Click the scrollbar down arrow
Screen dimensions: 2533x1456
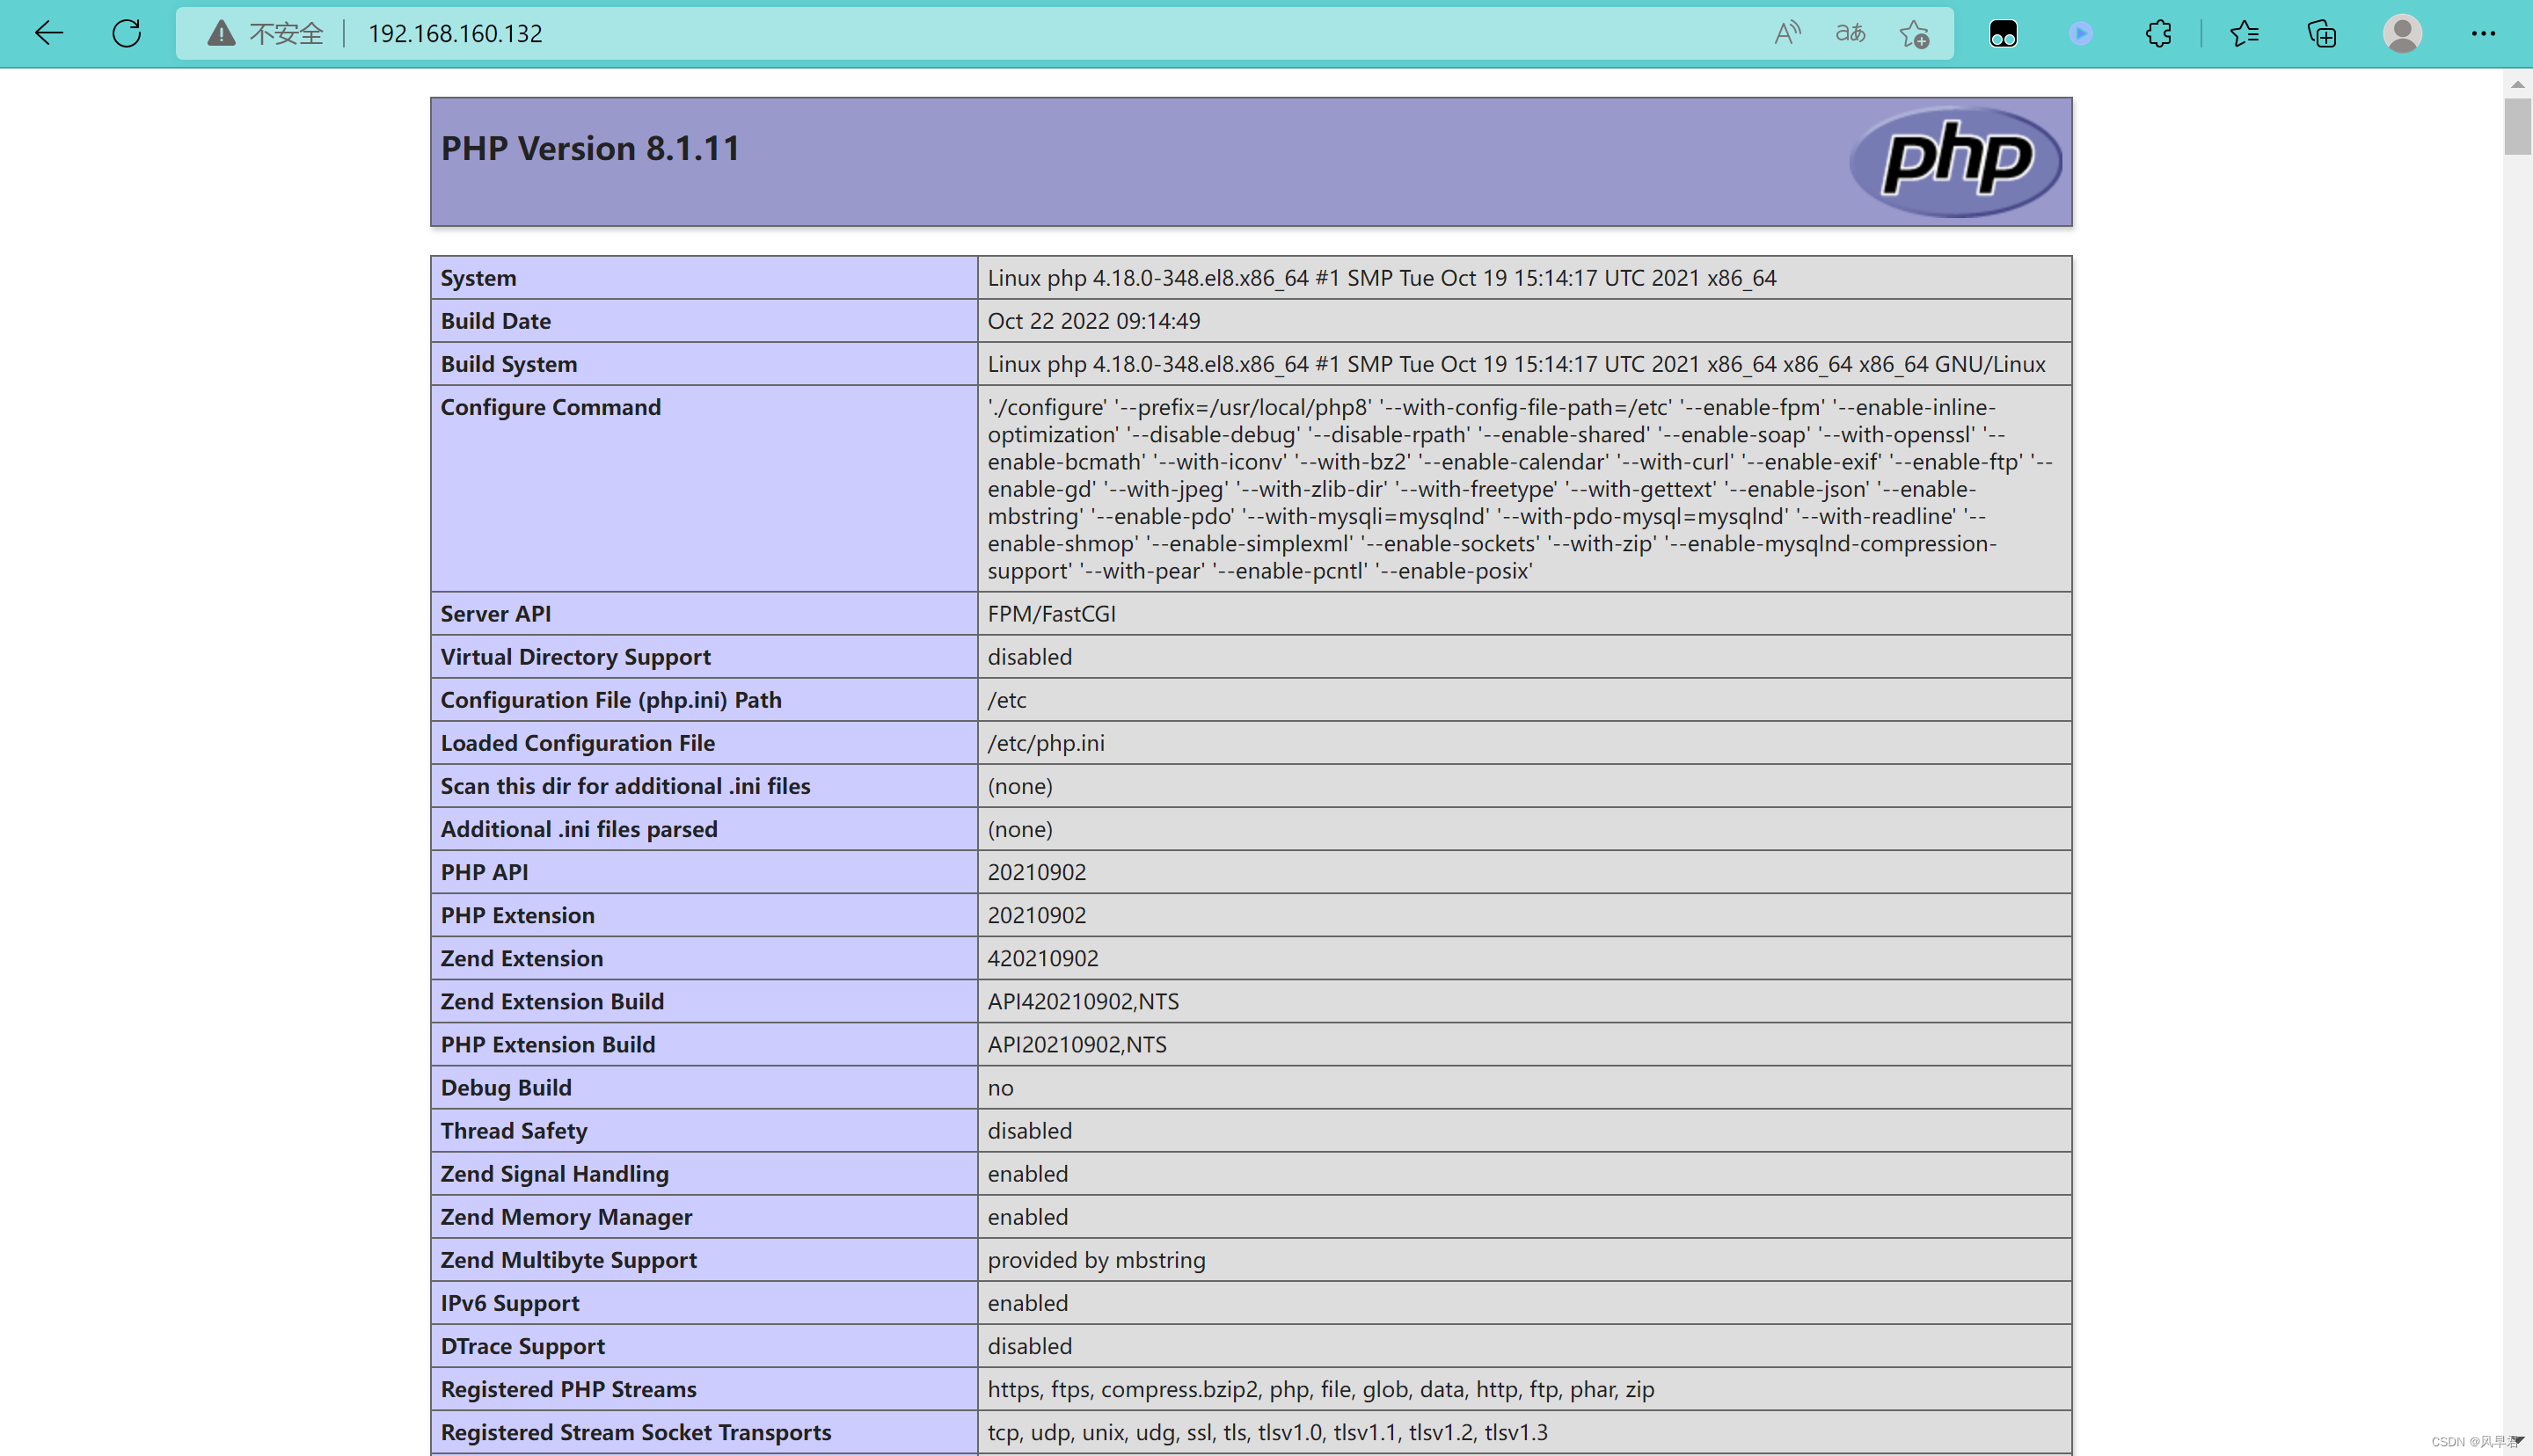[2517, 1440]
